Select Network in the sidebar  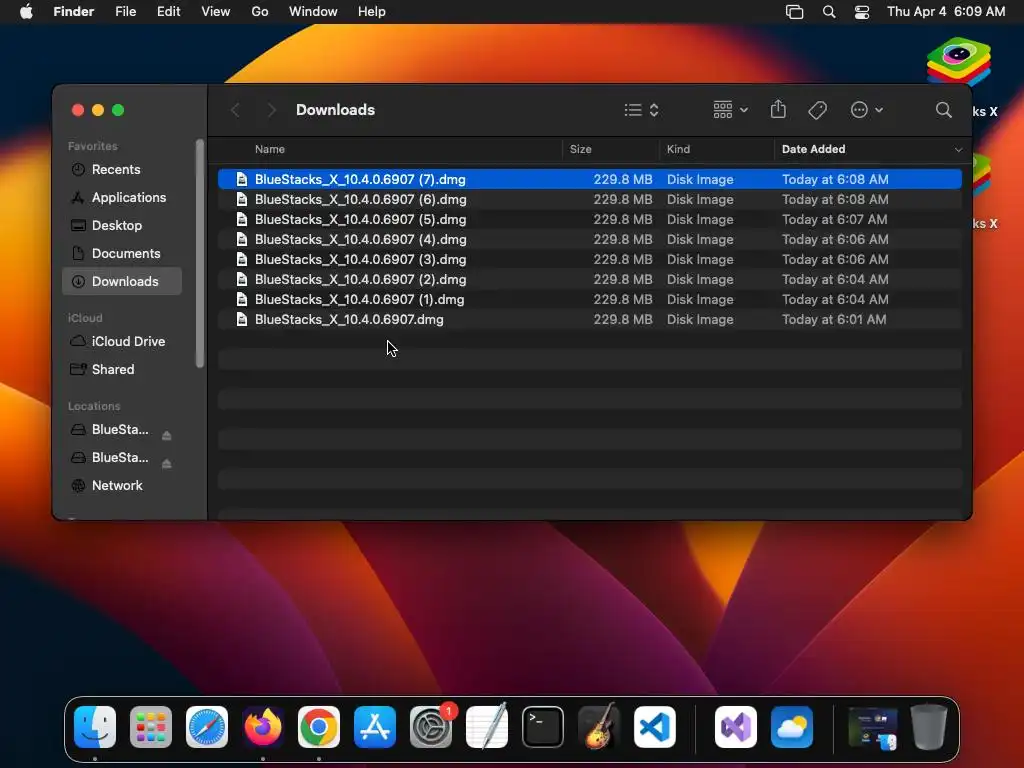pos(121,486)
